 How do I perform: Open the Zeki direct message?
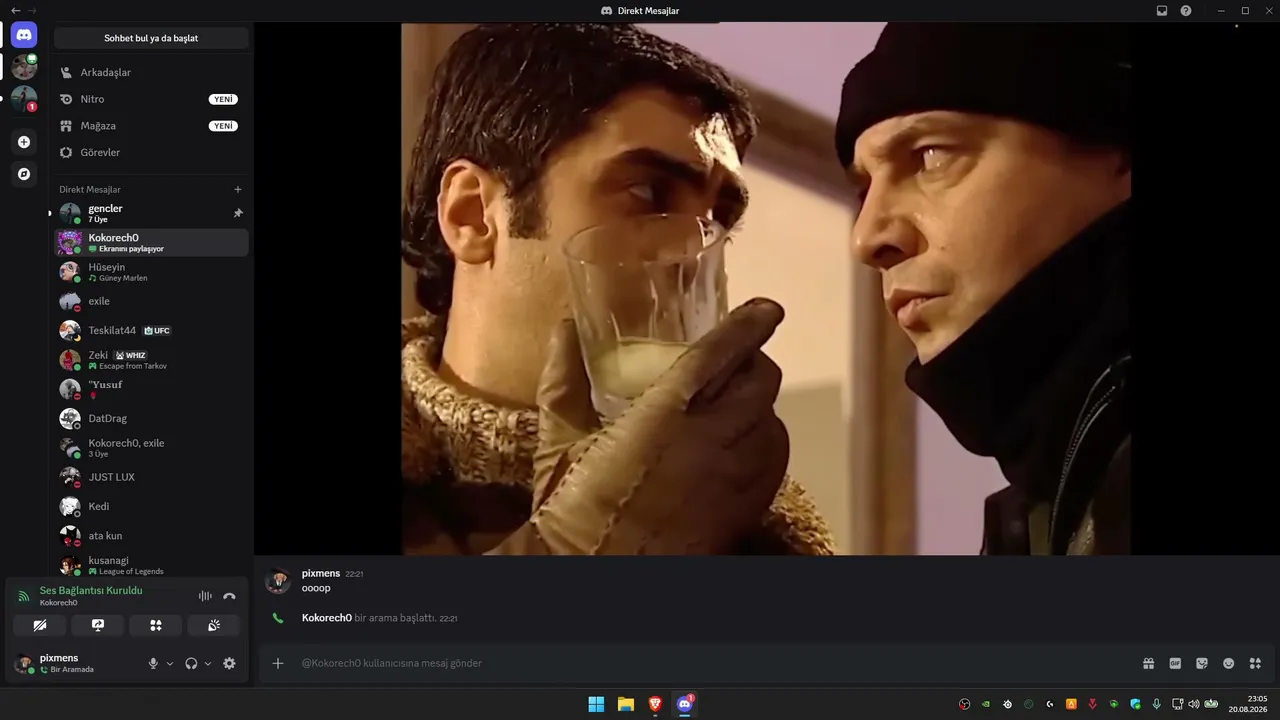point(151,360)
